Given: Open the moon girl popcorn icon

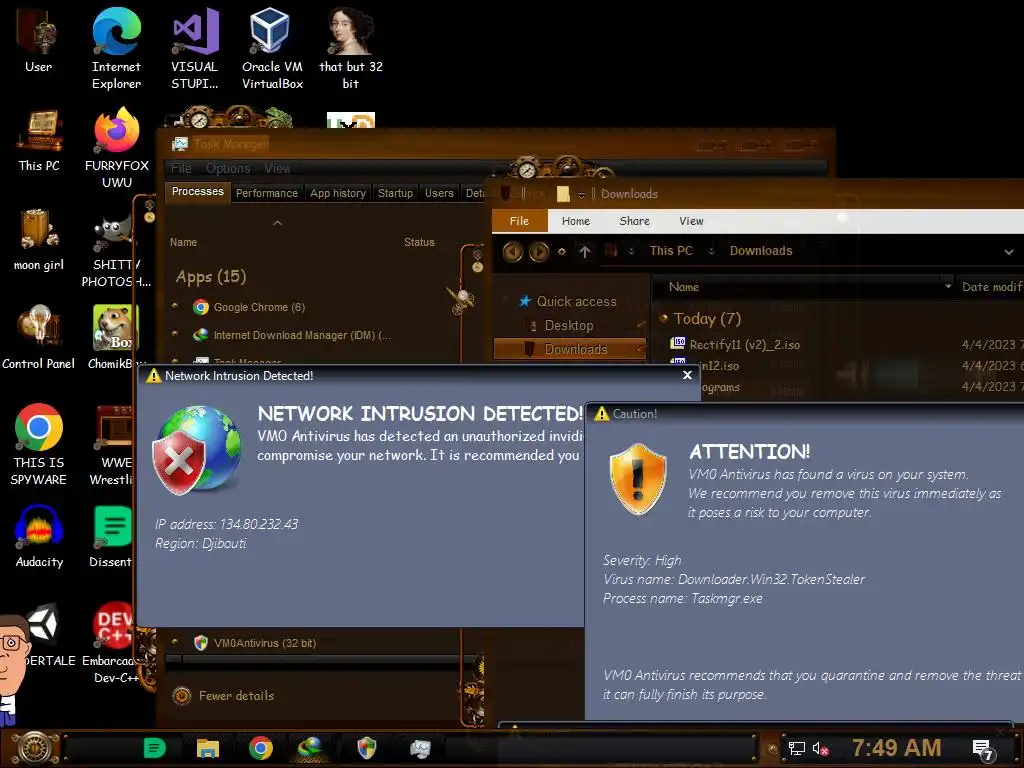Looking at the screenshot, I should pyautogui.click(x=39, y=240).
